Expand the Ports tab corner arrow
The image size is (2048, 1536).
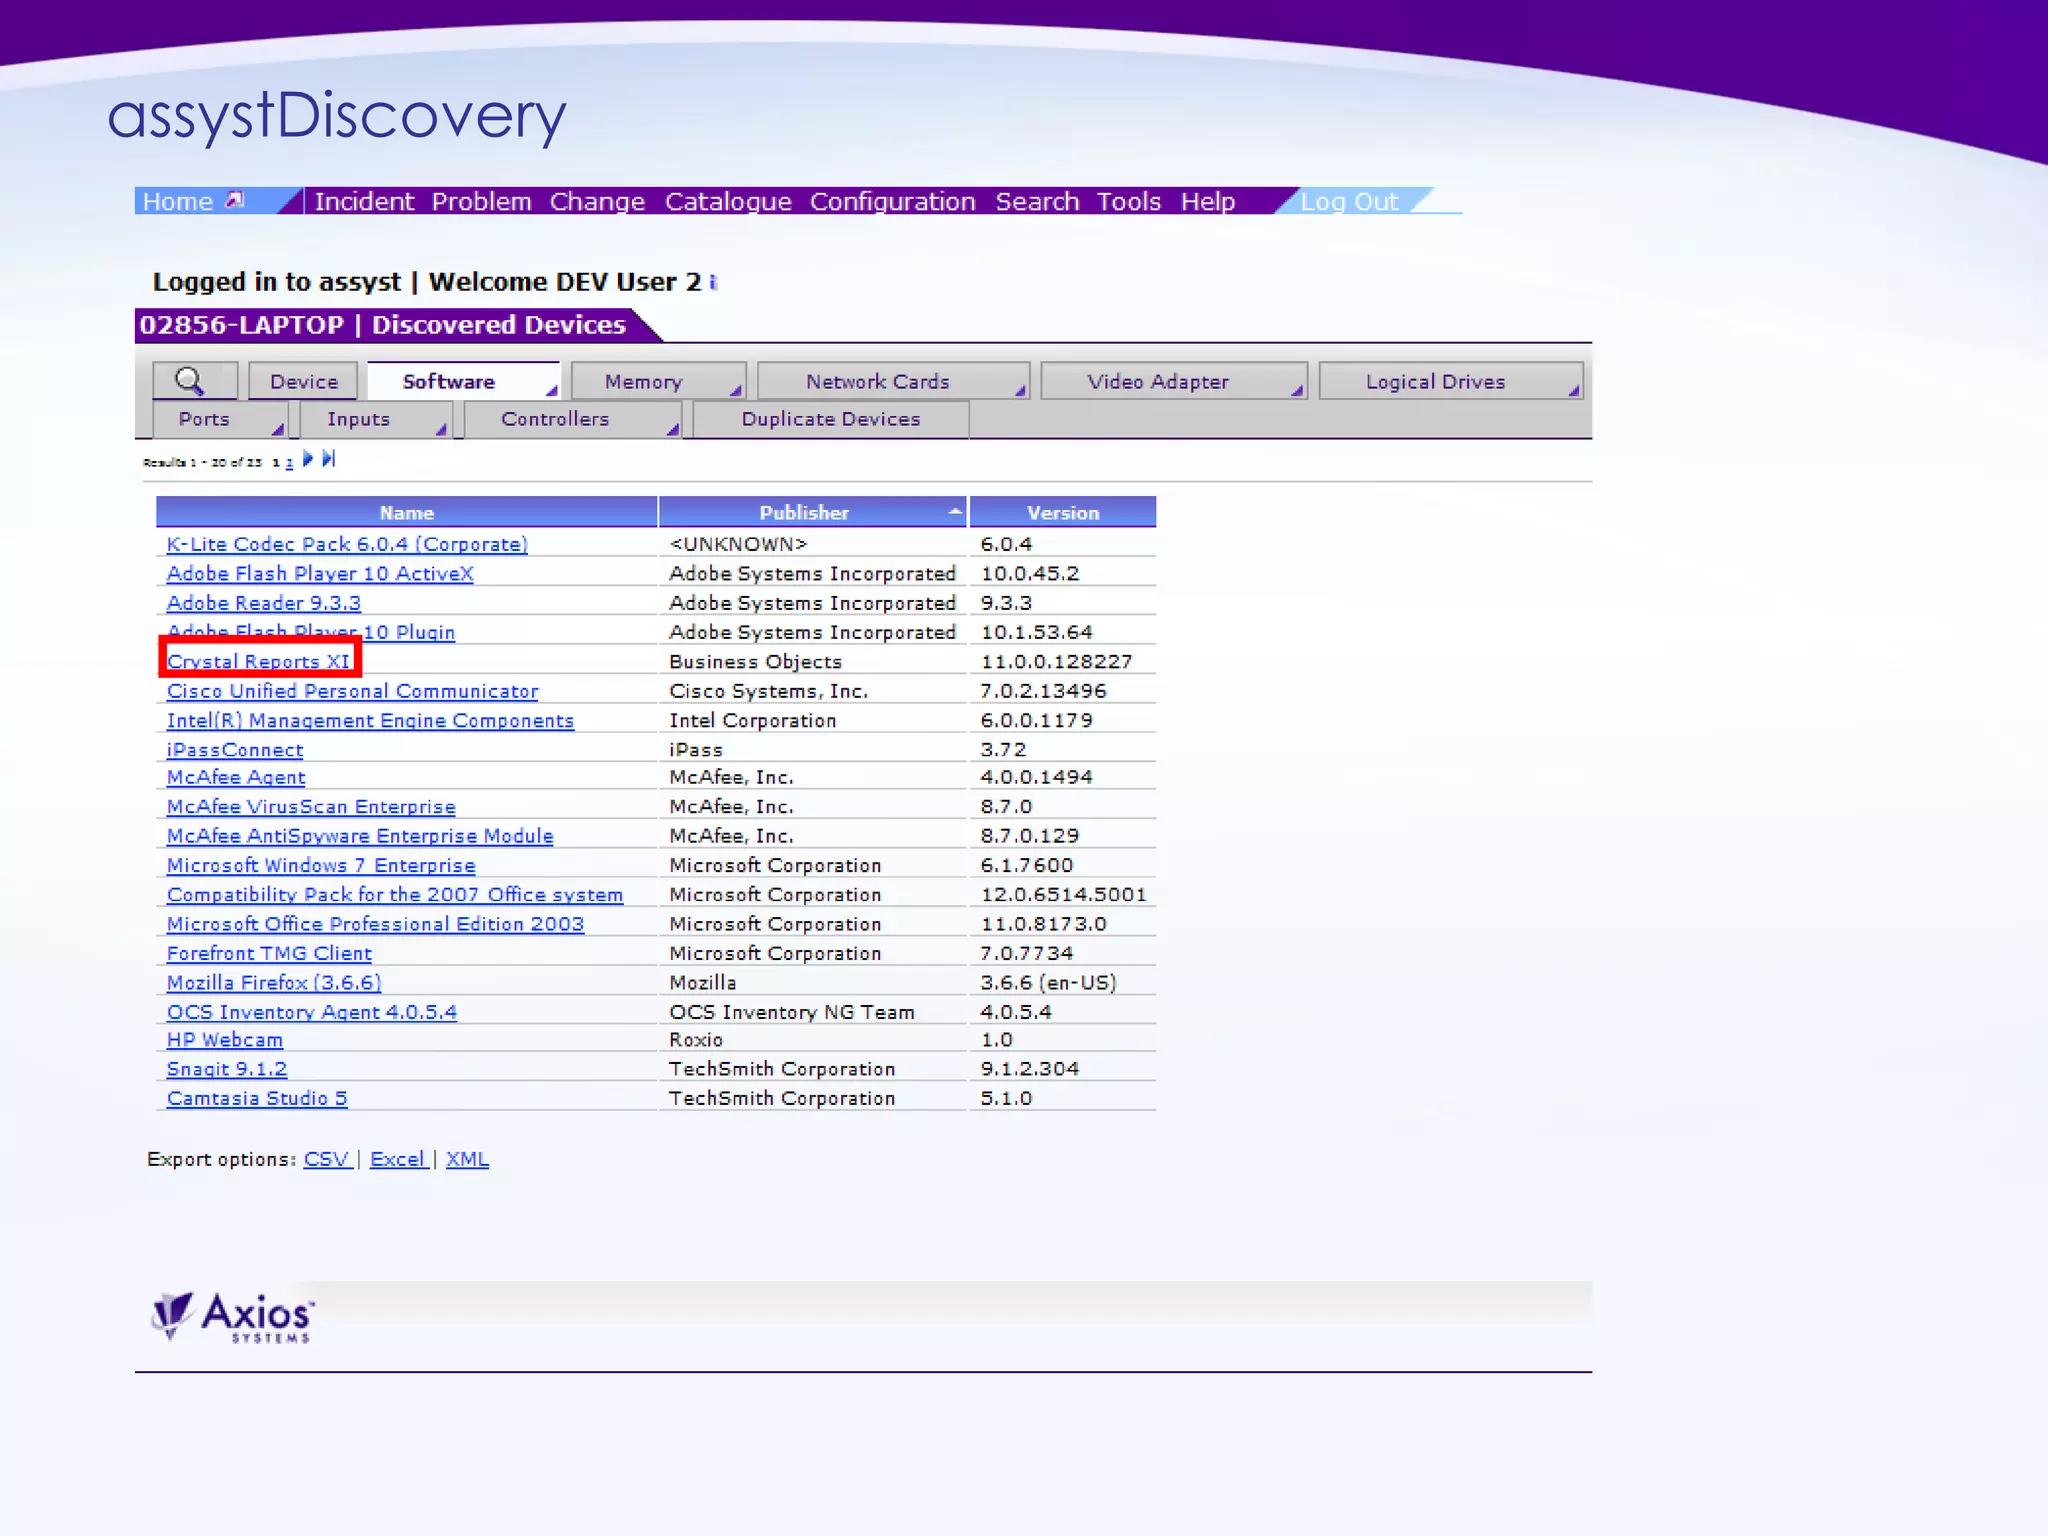point(278,430)
